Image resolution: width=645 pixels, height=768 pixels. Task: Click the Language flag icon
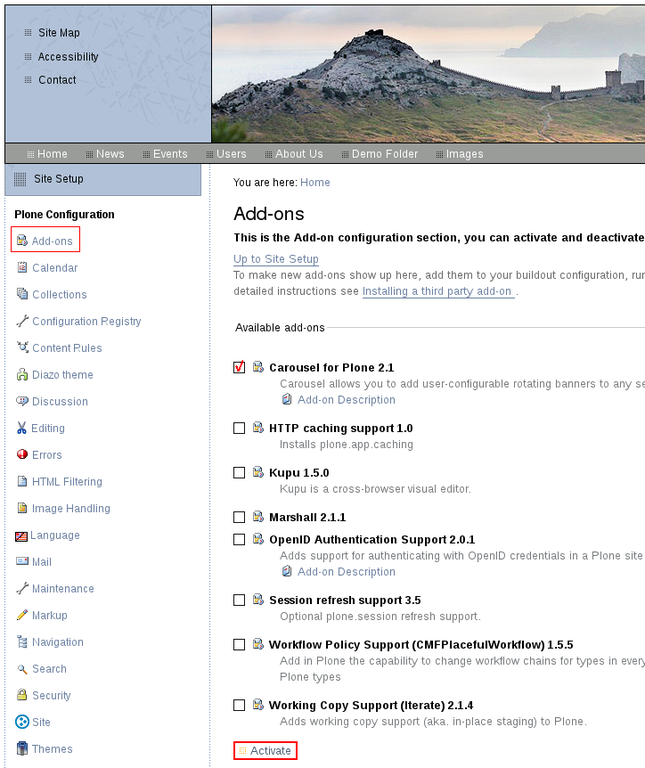[21, 536]
